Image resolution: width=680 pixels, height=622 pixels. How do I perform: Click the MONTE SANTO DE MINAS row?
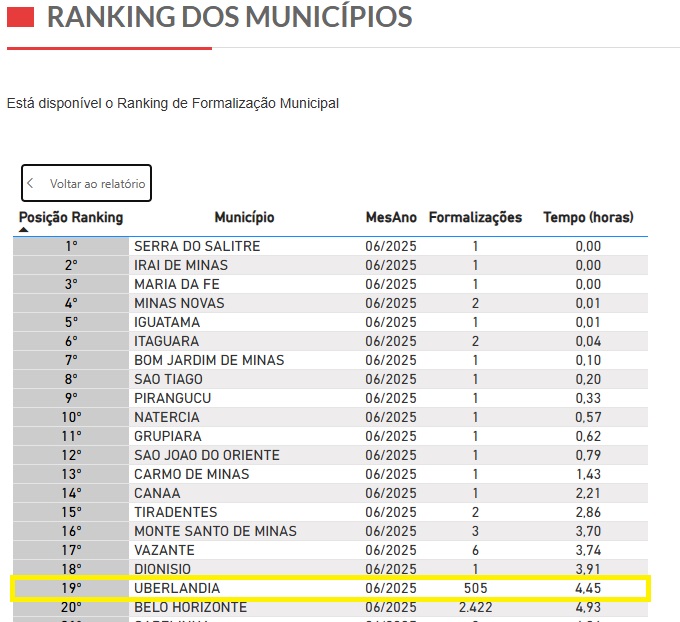tap(215, 531)
